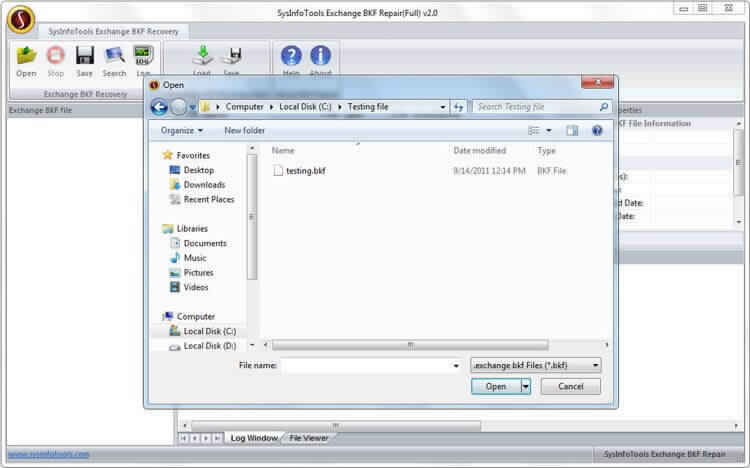750x468 pixels.
Task: Select the testing.bkf file icon
Action: pyautogui.click(x=278, y=170)
